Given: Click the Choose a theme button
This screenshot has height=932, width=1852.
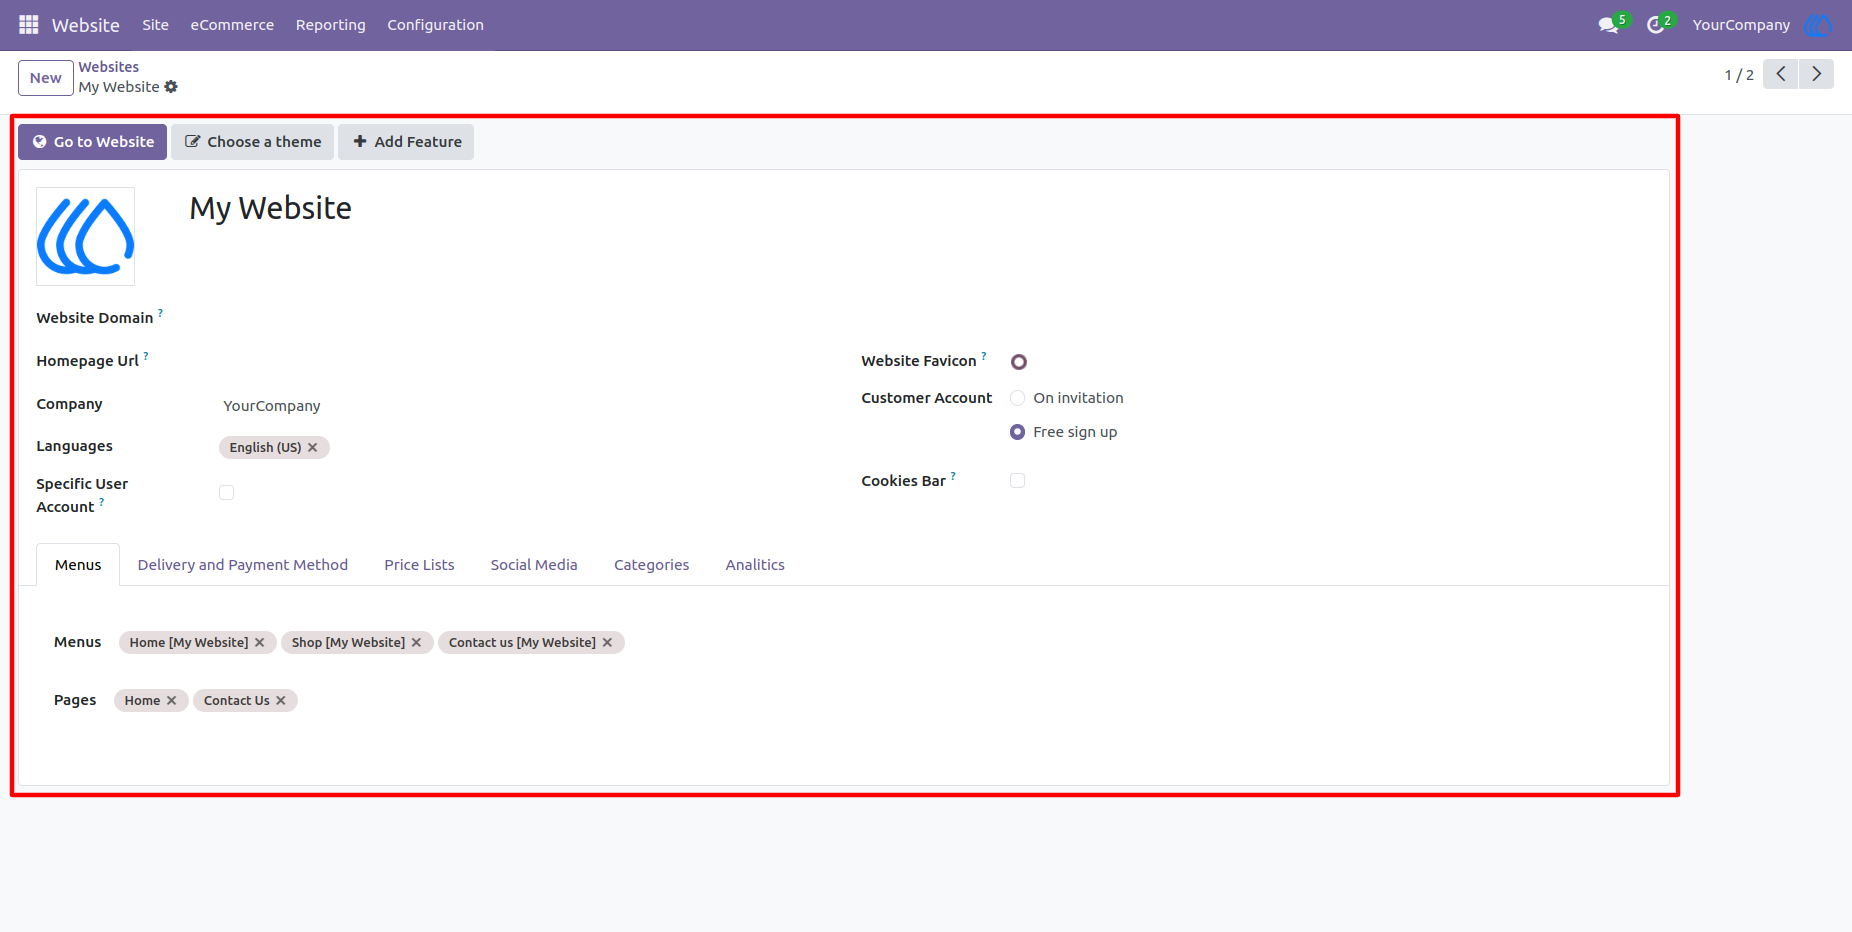Looking at the screenshot, I should [253, 142].
